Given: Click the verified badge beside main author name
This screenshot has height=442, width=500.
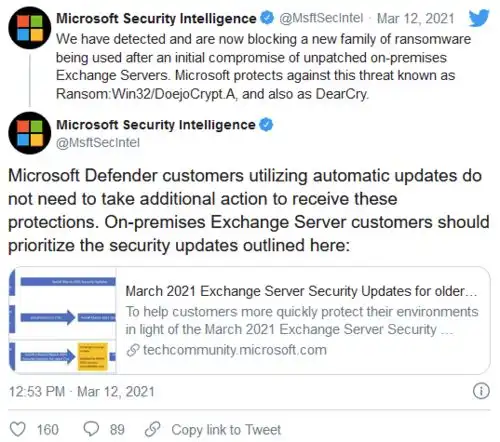Looking at the screenshot, I should [266, 125].
